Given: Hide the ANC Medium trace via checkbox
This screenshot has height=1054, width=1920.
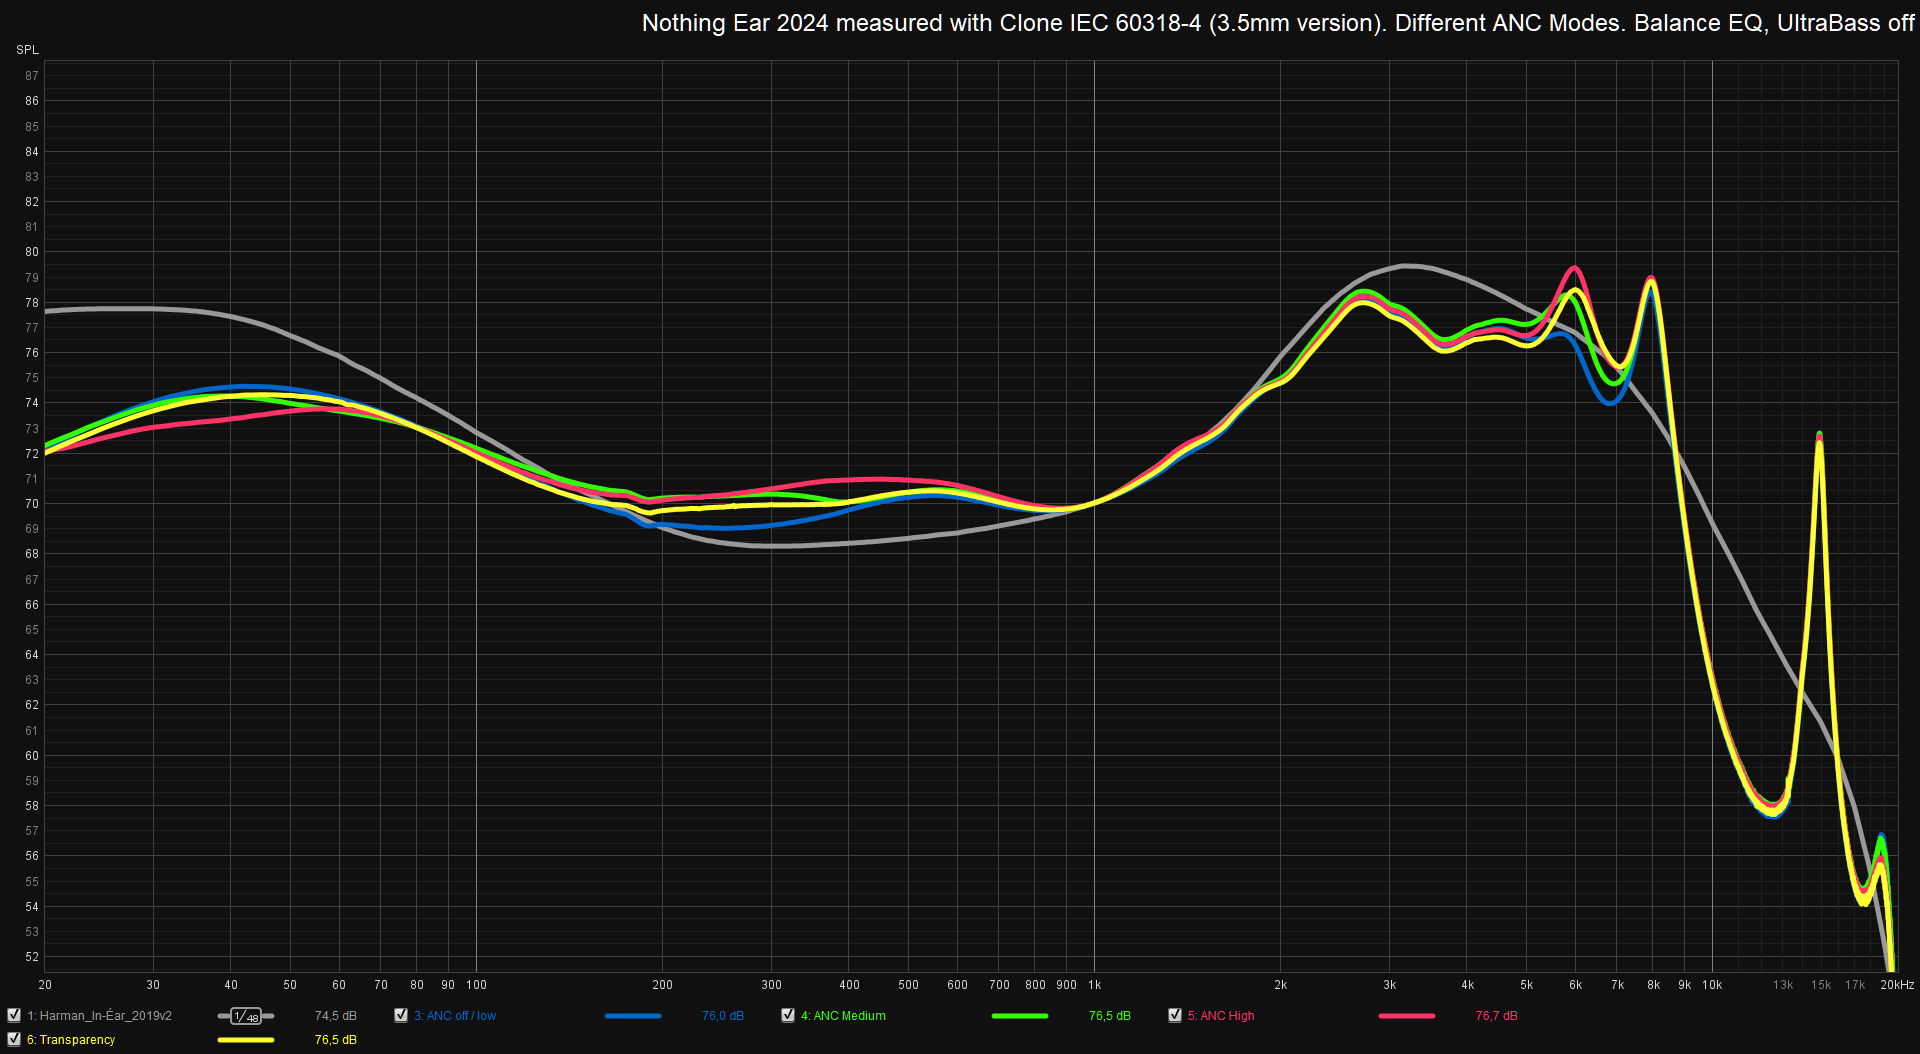Looking at the screenshot, I should click(x=788, y=1015).
